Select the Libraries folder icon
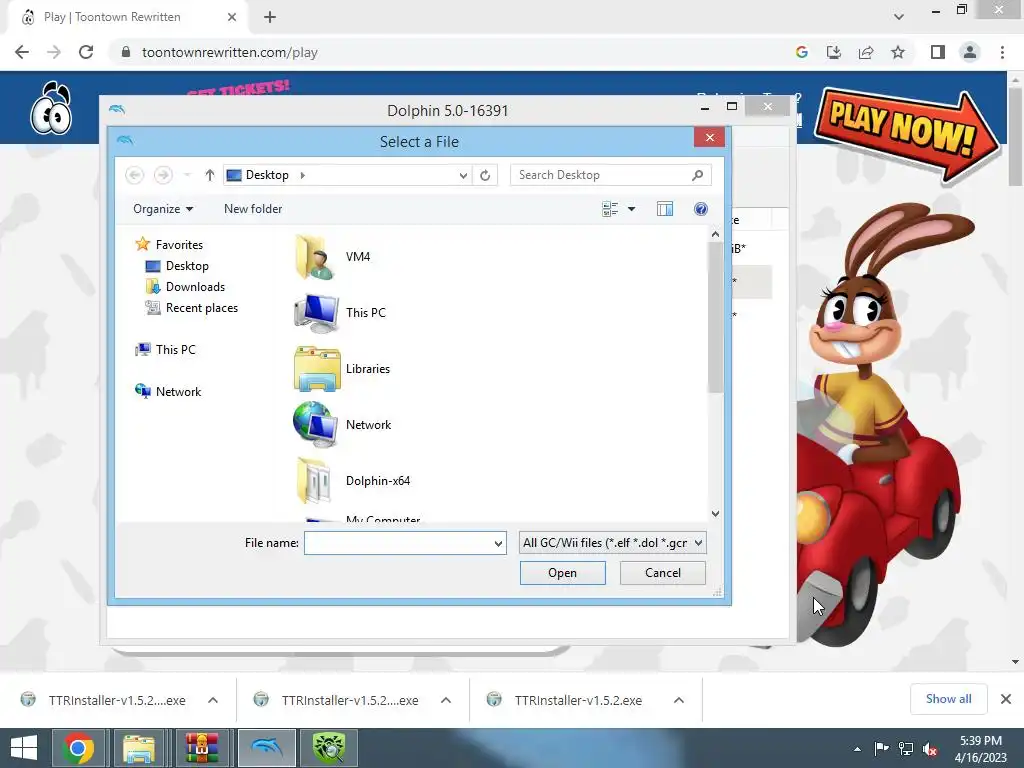The image size is (1024, 768). tap(317, 369)
